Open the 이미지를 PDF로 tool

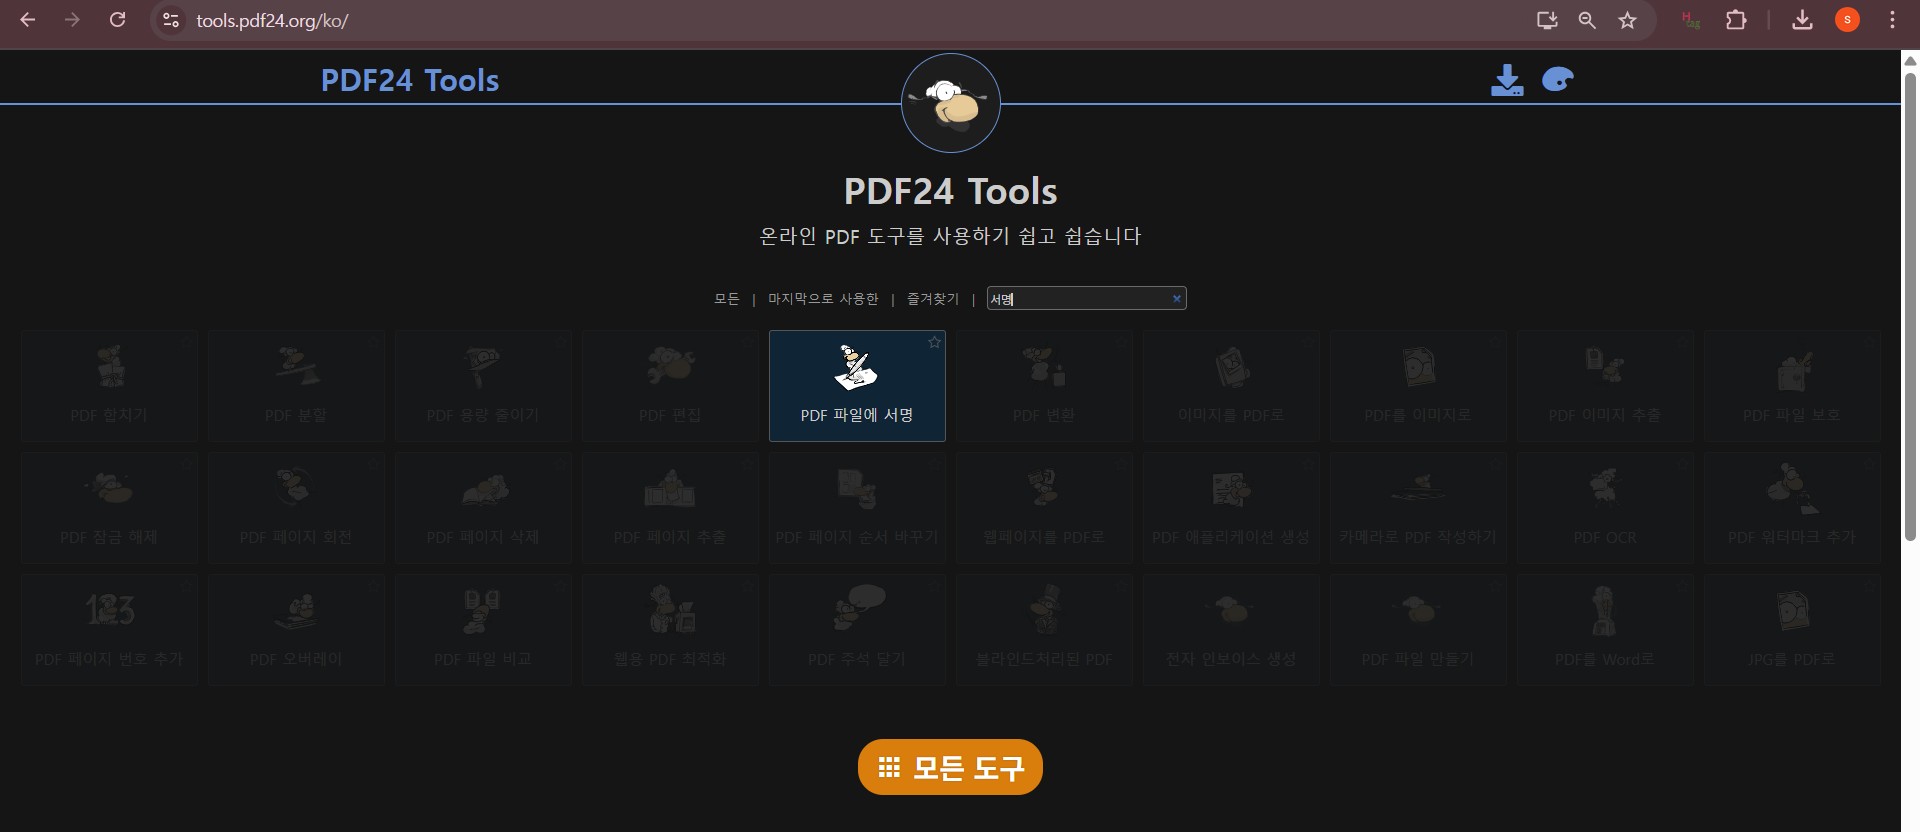pyautogui.click(x=1231, y=386)
